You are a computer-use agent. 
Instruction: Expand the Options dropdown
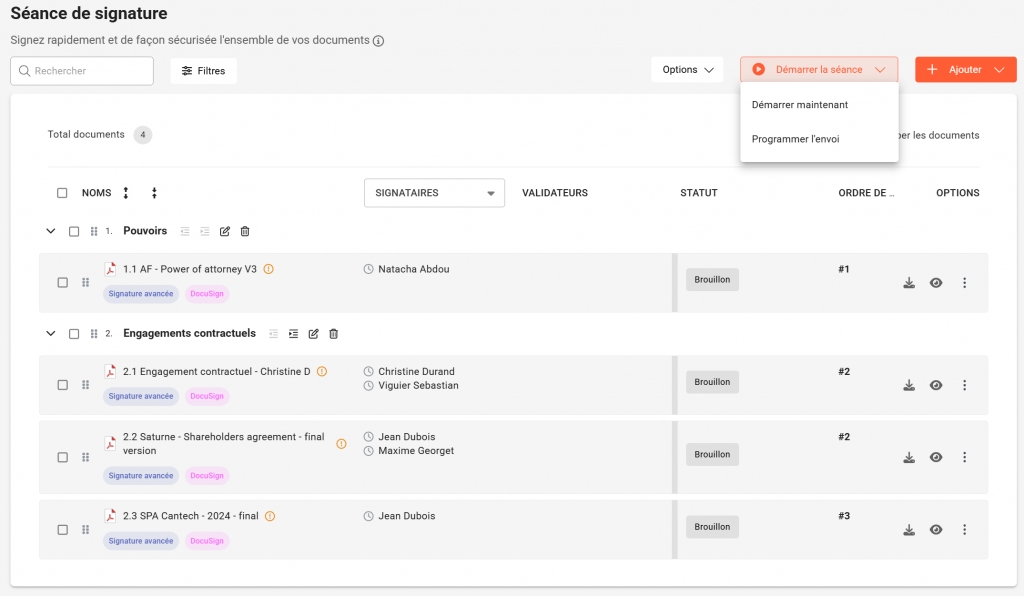point(691,70)
